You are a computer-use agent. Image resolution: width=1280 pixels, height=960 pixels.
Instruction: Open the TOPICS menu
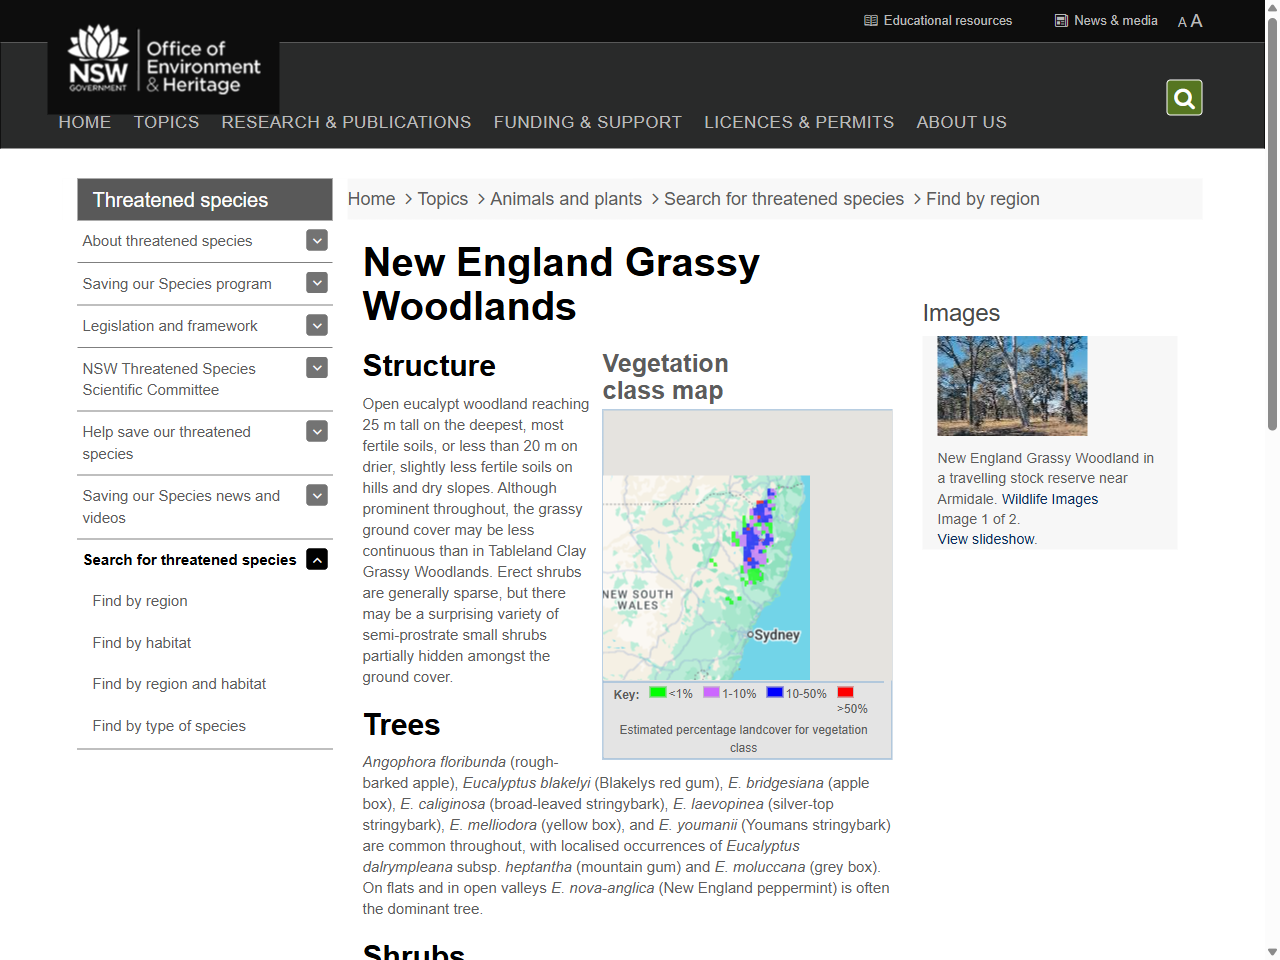pos(166,122)
